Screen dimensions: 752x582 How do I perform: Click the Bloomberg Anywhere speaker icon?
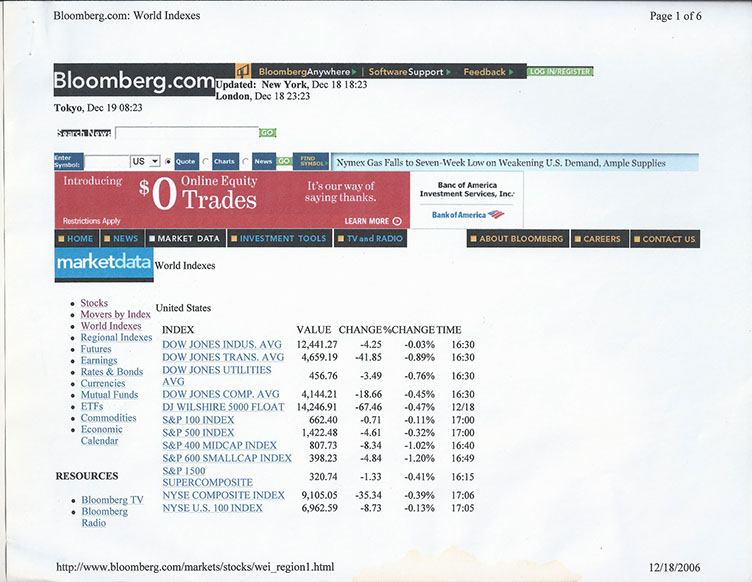243,71
